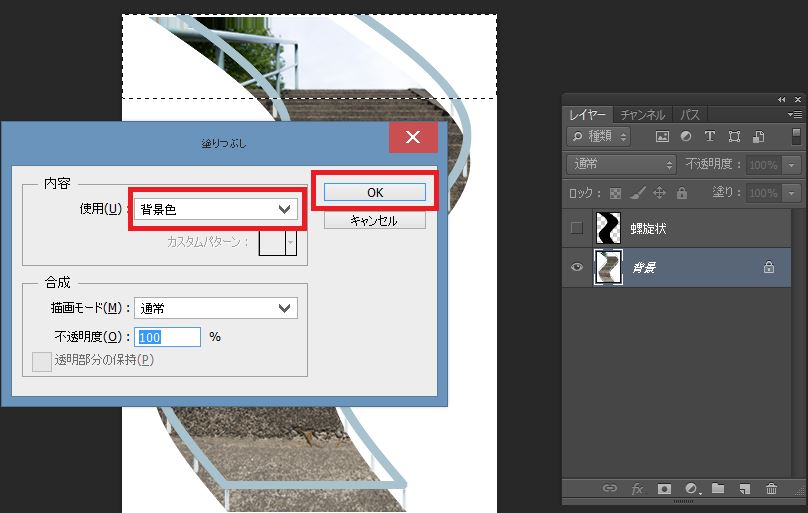Click the キャンセル button
The height and width of the screenshot is (513, 808).
tap(373, 221)
